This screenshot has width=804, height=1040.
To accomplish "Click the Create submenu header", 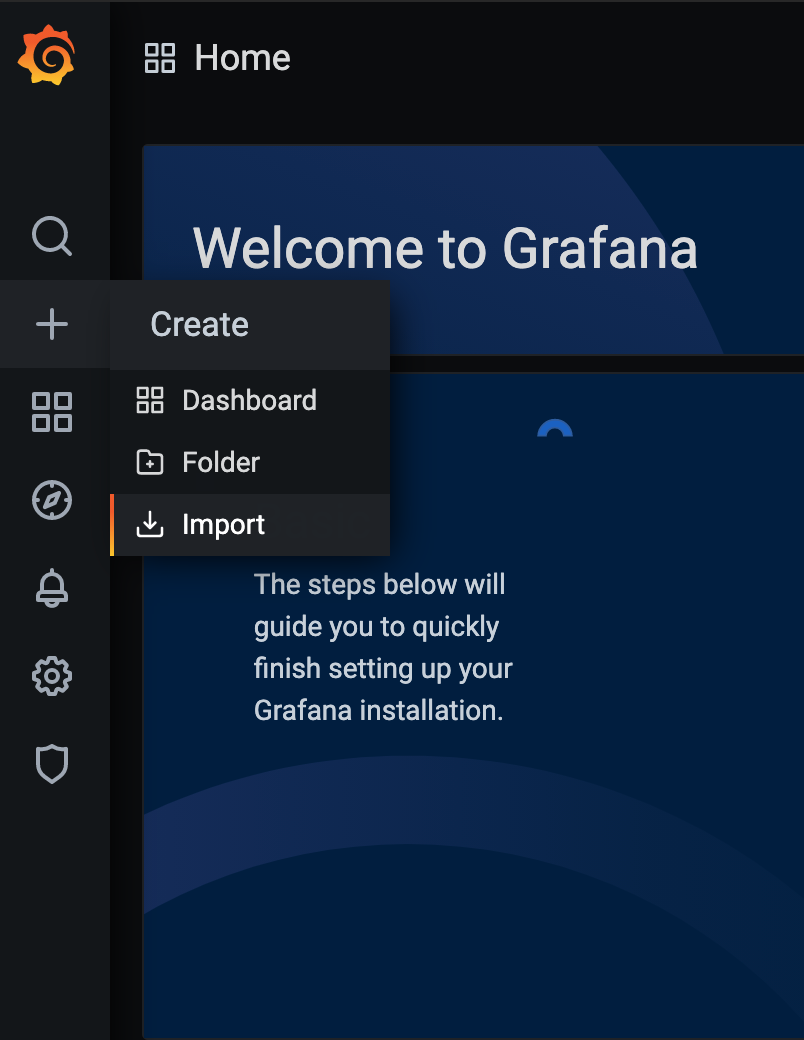I will coord(250,324).
